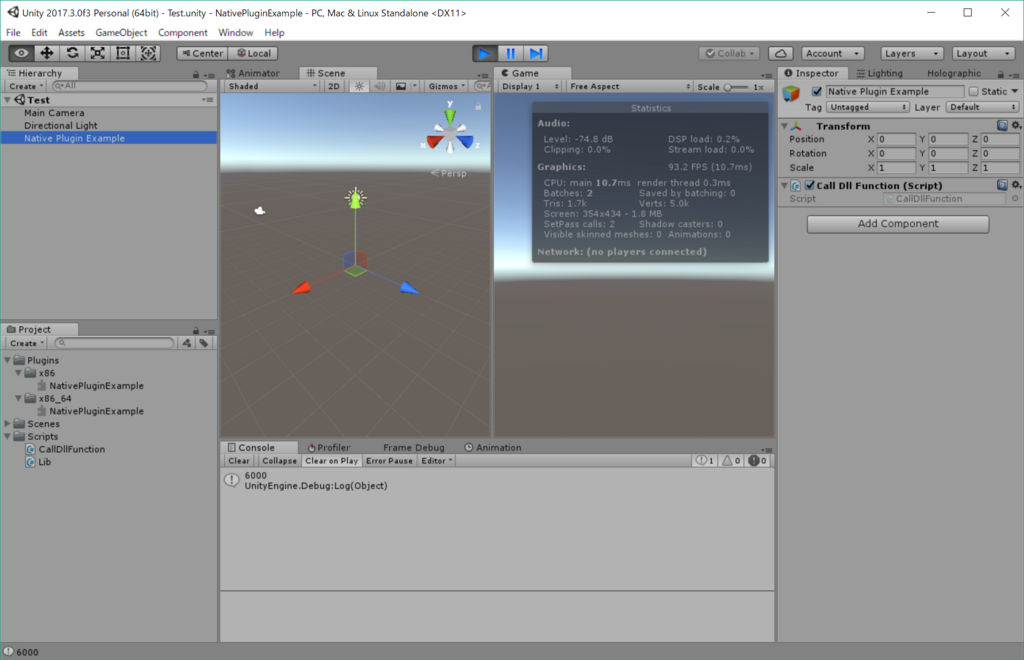This screenshot has width=1024, height=660.
Task: Switch to the Profiler tab
Action: (329, 447)
